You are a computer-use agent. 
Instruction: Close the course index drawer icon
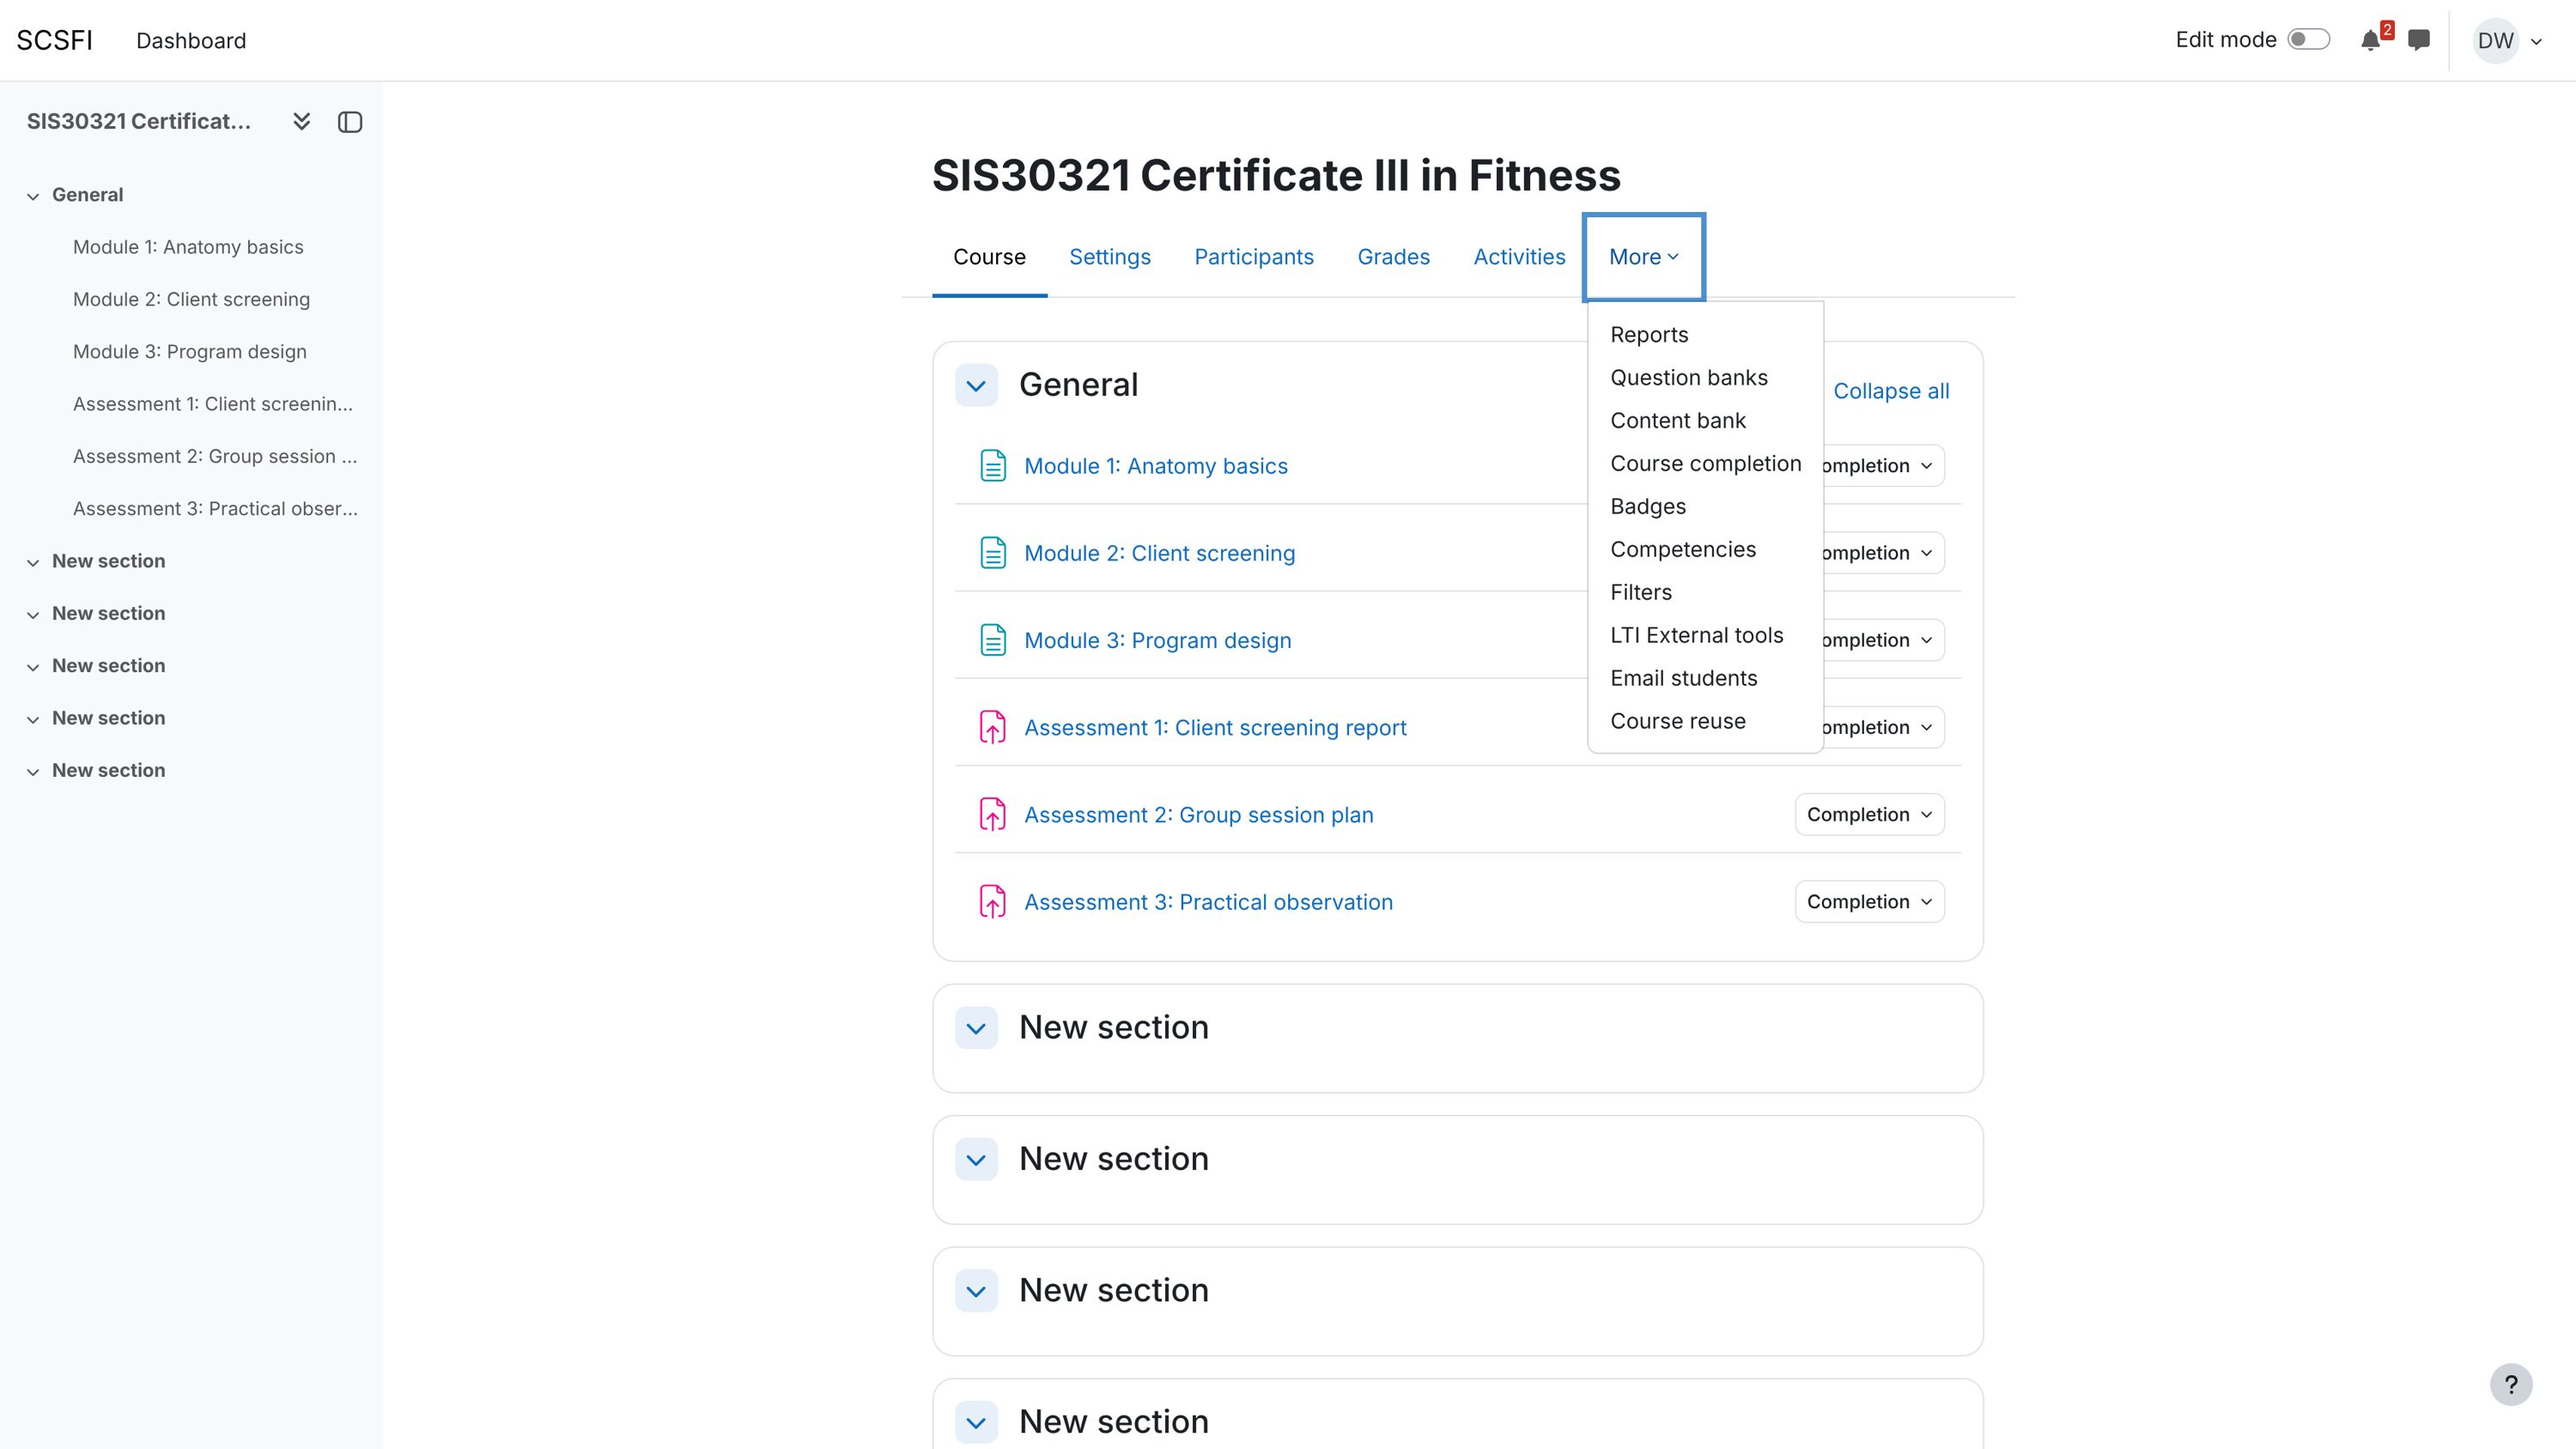(350, 122)
